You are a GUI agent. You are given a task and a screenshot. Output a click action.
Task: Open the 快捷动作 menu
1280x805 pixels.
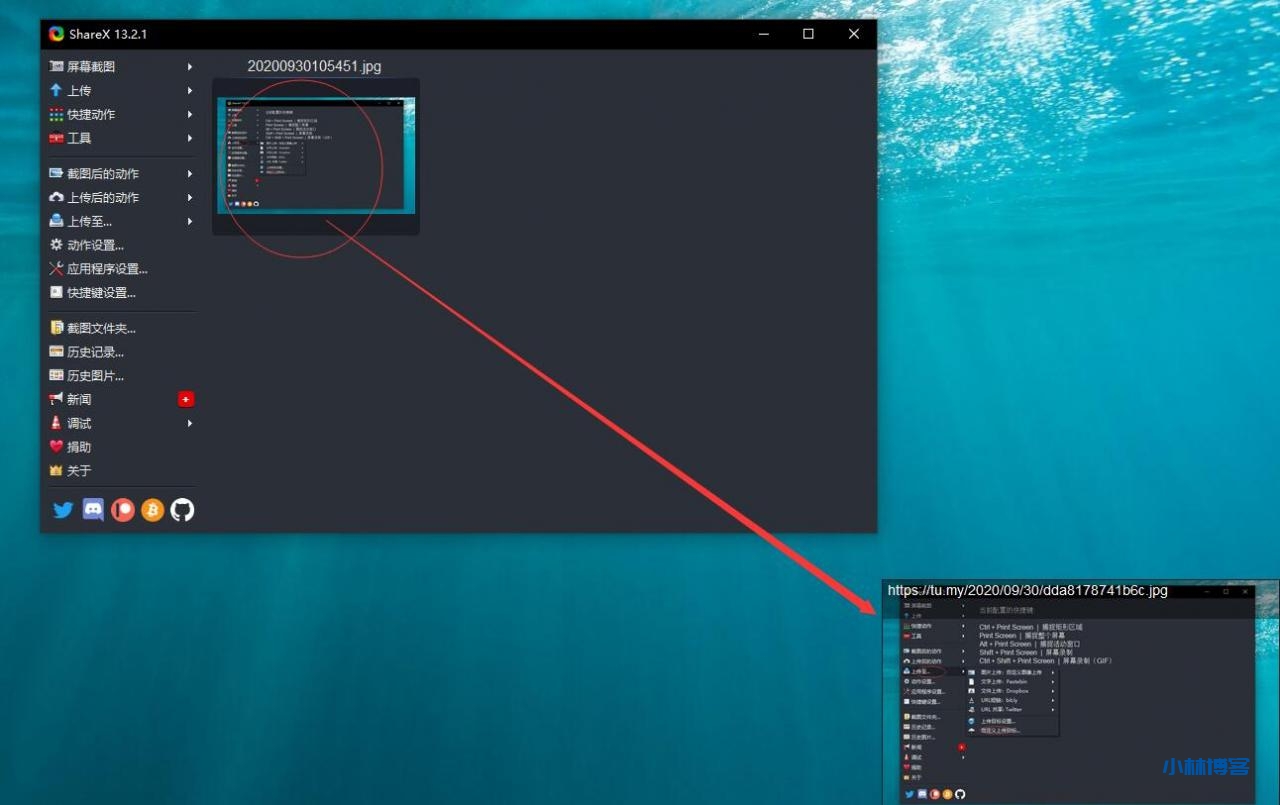[90, 115]
